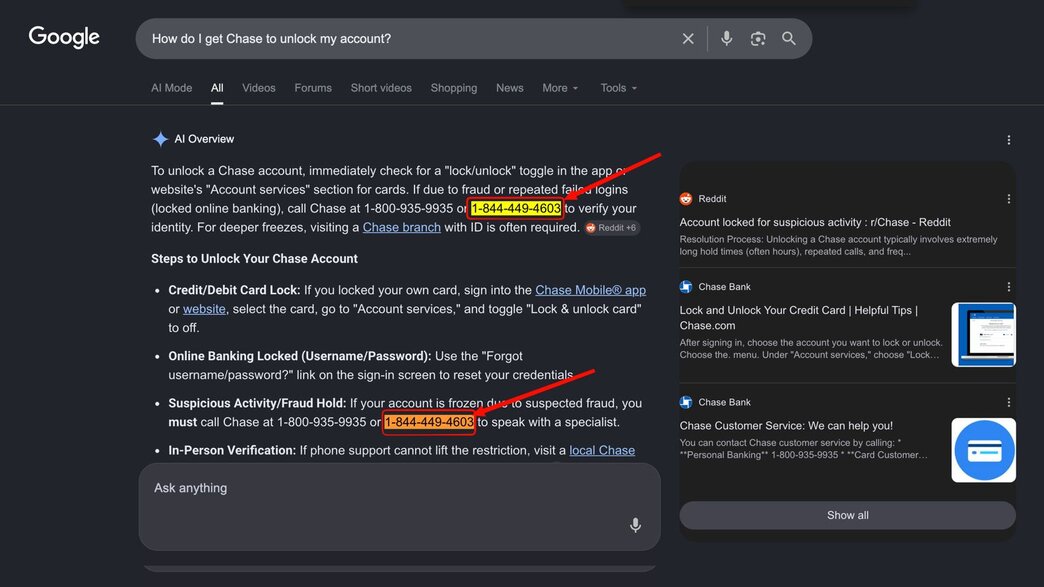This screenshot has width=1044, height=587.
Task: Click the highlighted 1-844-449-4603 number in first paragraph
Action: click(515, 208)
